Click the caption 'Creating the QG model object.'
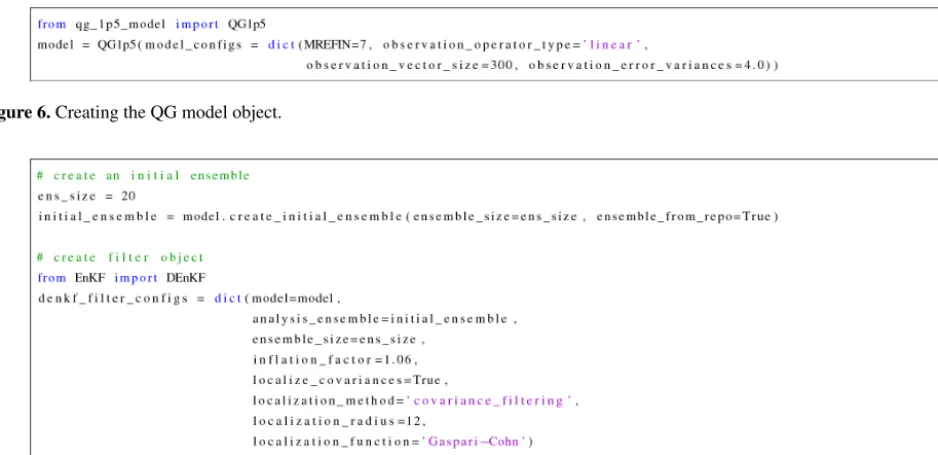 (168, 112)
